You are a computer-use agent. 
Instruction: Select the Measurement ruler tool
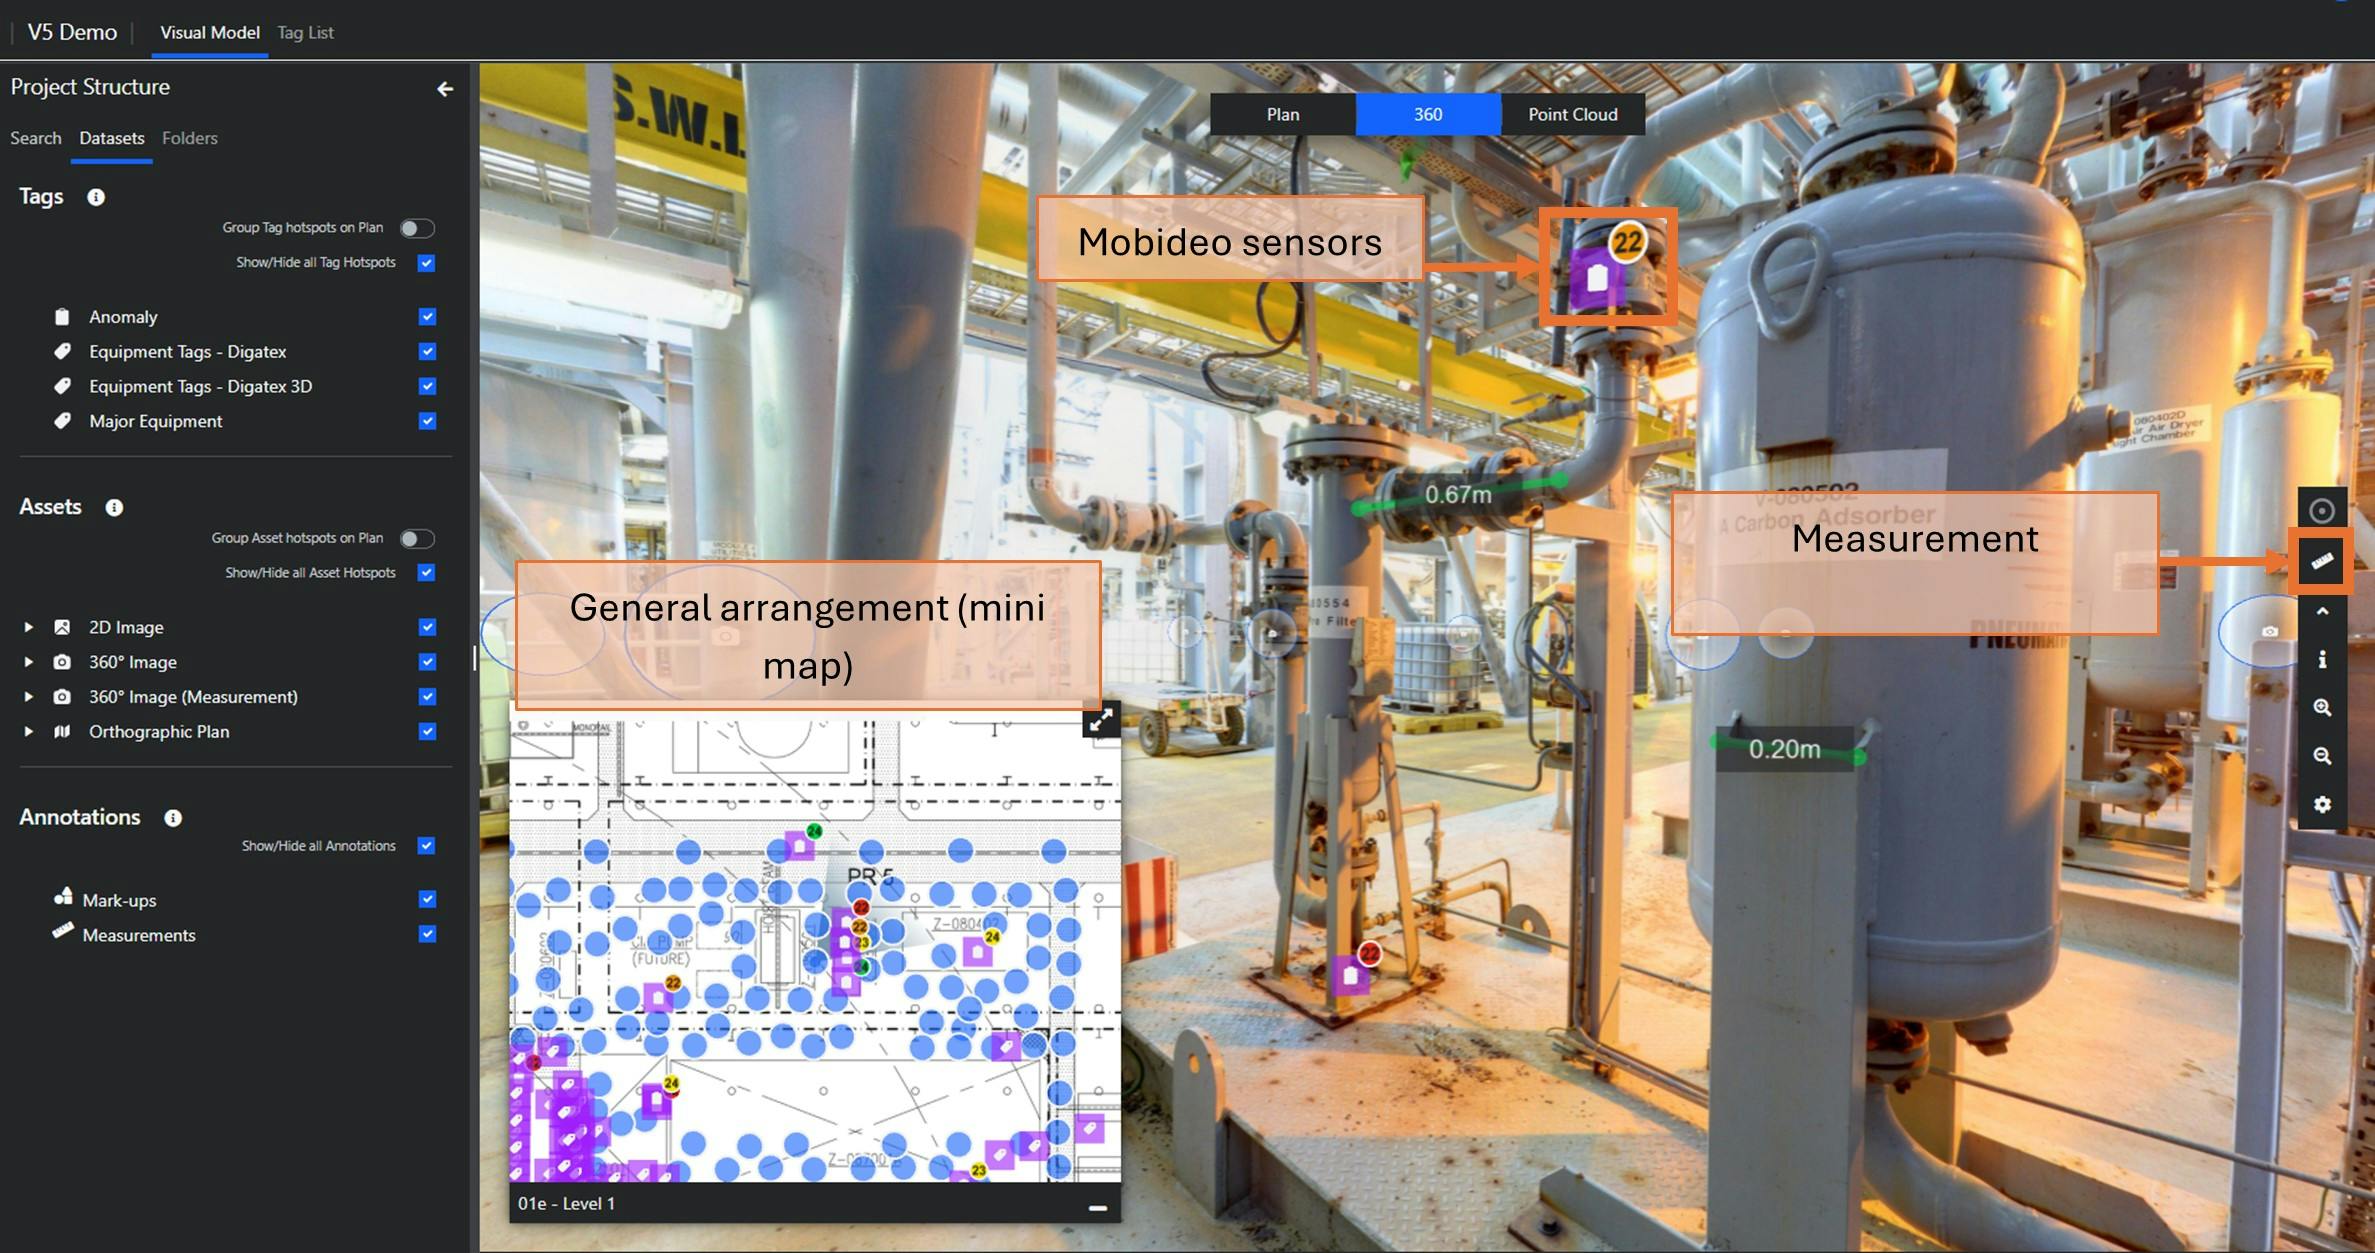pos(2320,560)
